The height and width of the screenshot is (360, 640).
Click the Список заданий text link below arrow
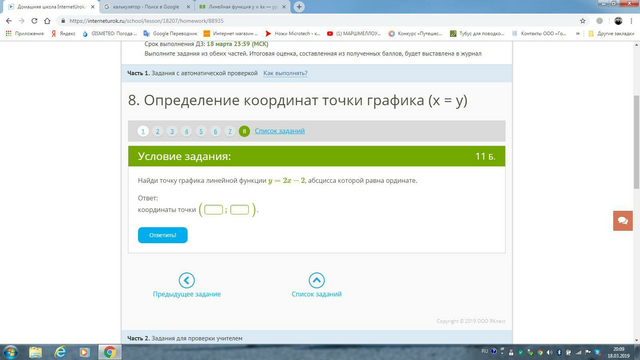click(x=316, y=294)
